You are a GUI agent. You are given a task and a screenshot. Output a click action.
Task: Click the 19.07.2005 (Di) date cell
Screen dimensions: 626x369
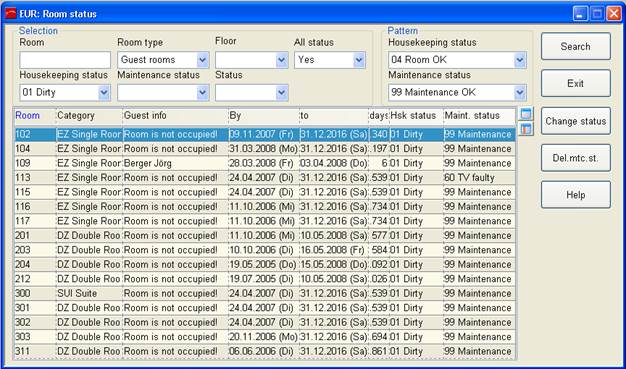264,279
